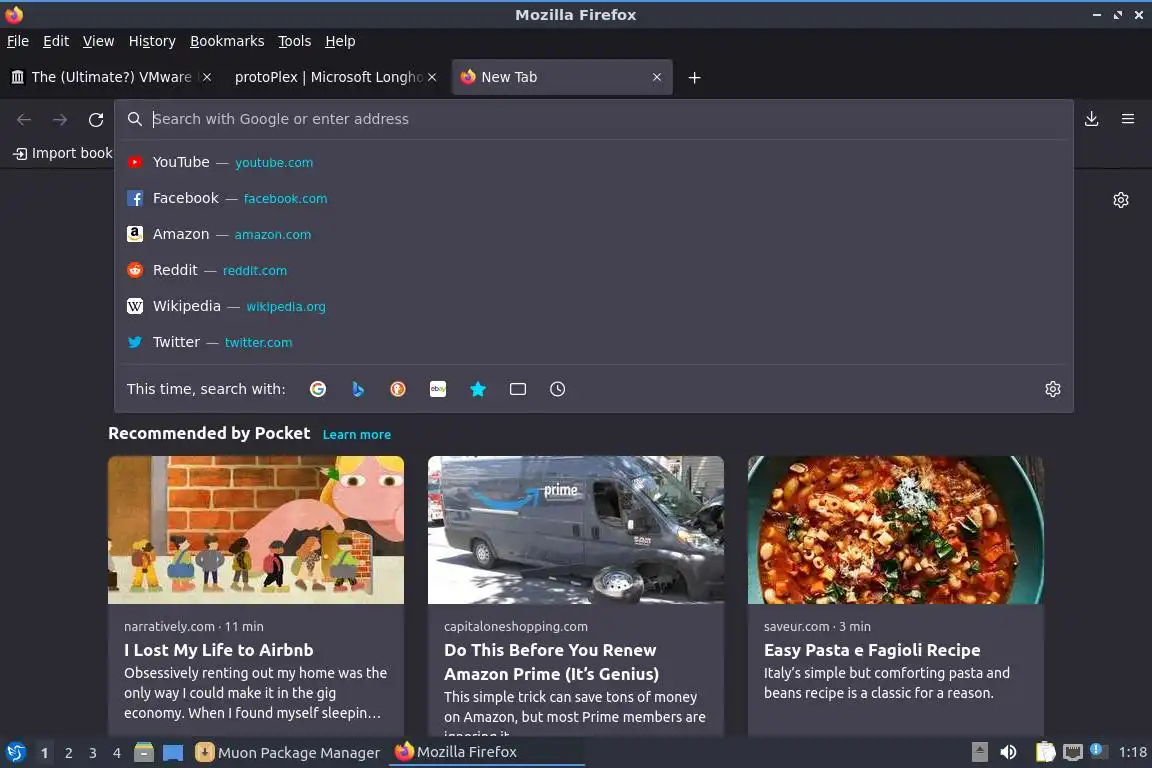Select Facebook suggestion in address dropdown
Image resolution: width=1152 pixels, height=768 pixels.
coord(594,198)
